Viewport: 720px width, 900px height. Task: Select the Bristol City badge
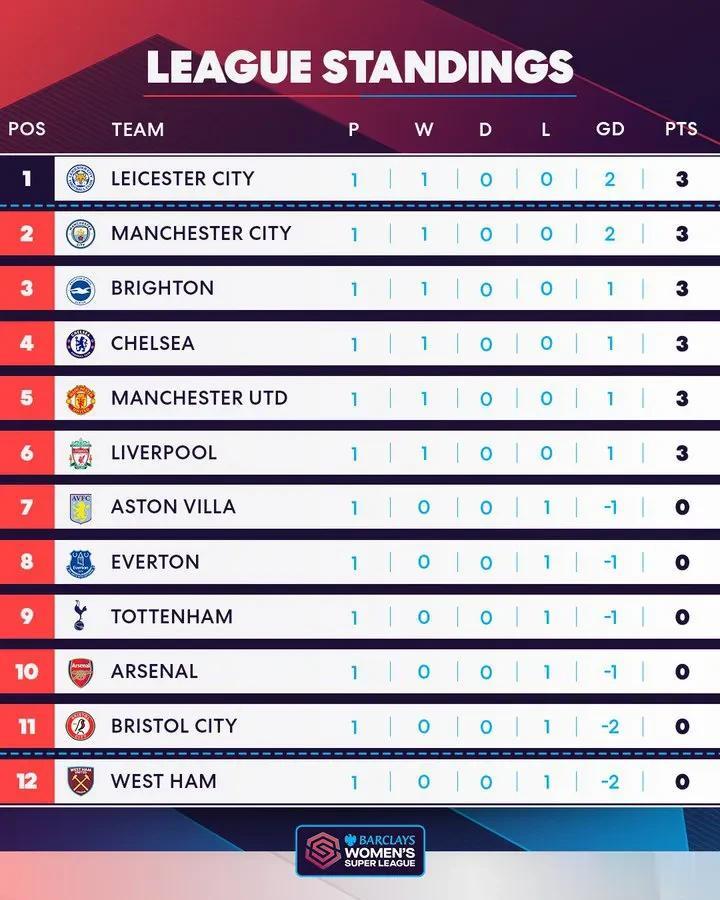tap(80, 726)
